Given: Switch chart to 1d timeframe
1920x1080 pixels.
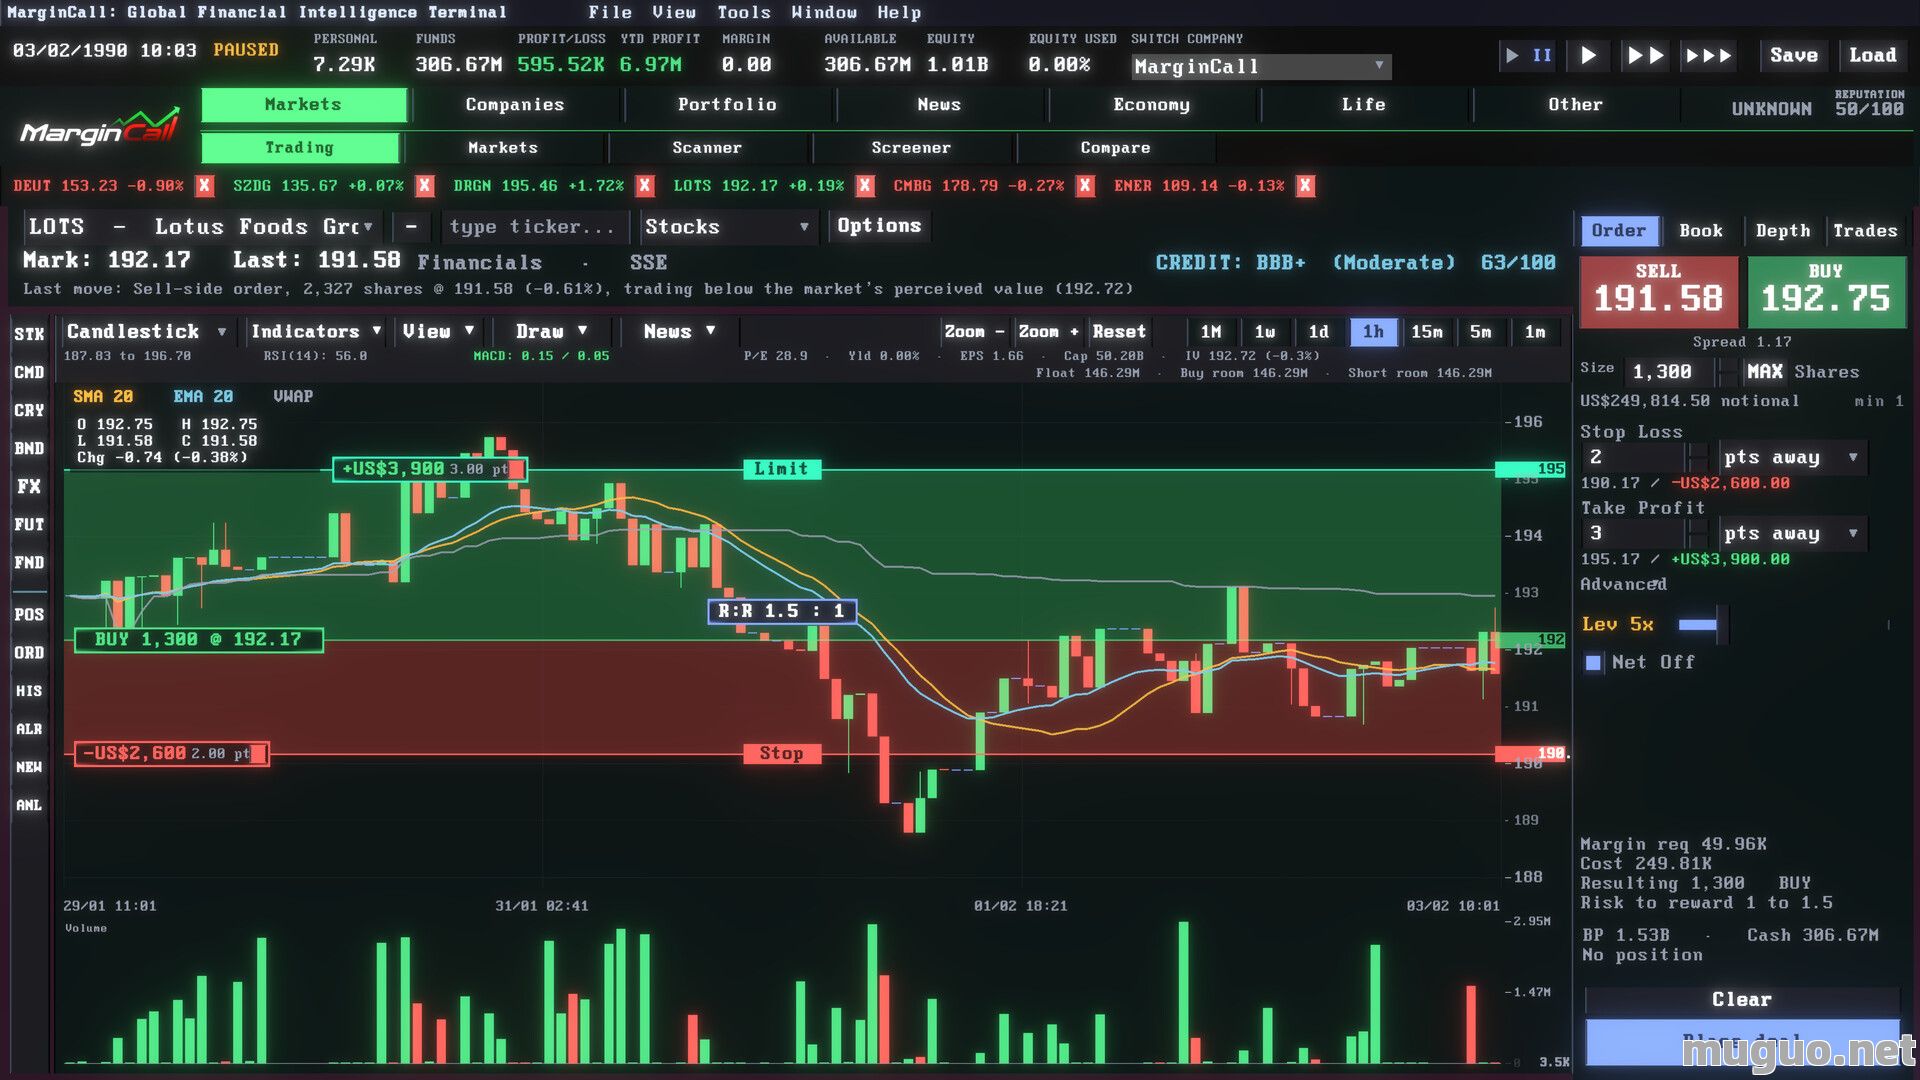Looking at the screenshot, I should coord(1319,332).
